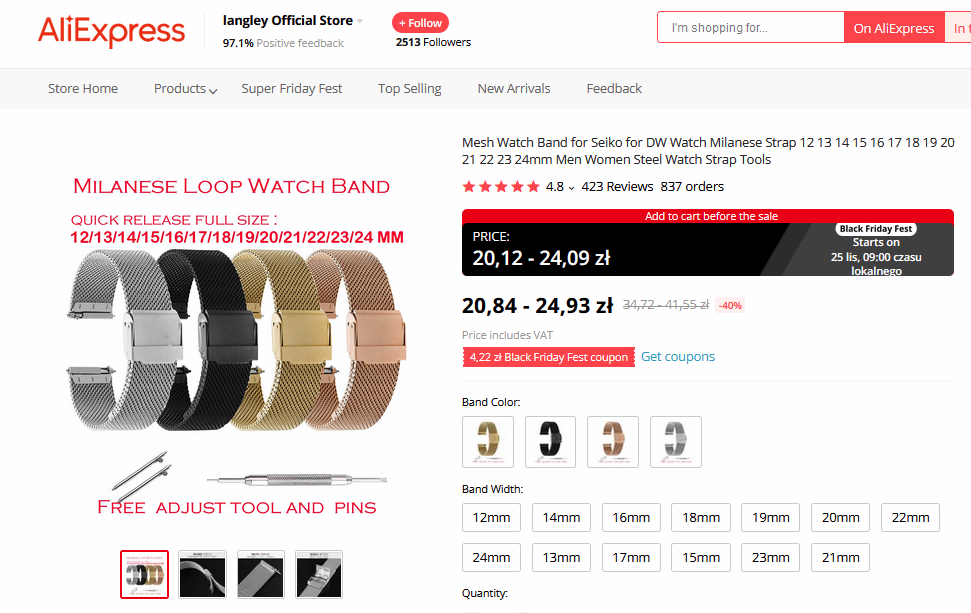Show the fourth clasp thumbnail image
Screen dimensions: 971x613
[x=319, y=575]
